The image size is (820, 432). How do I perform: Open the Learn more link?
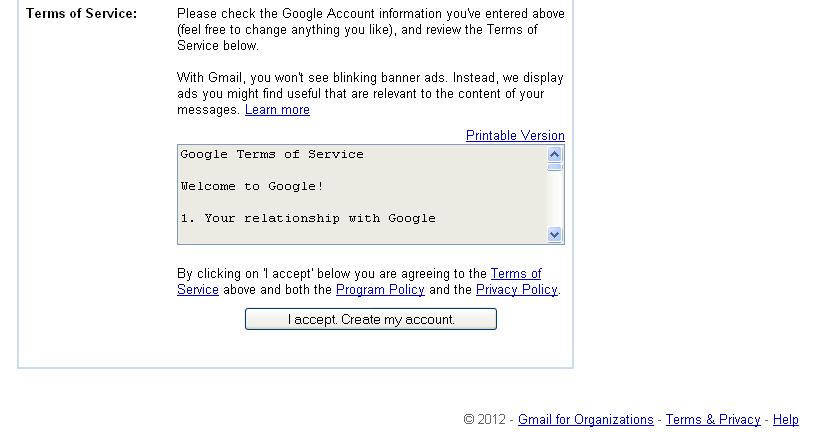[277, 110]
